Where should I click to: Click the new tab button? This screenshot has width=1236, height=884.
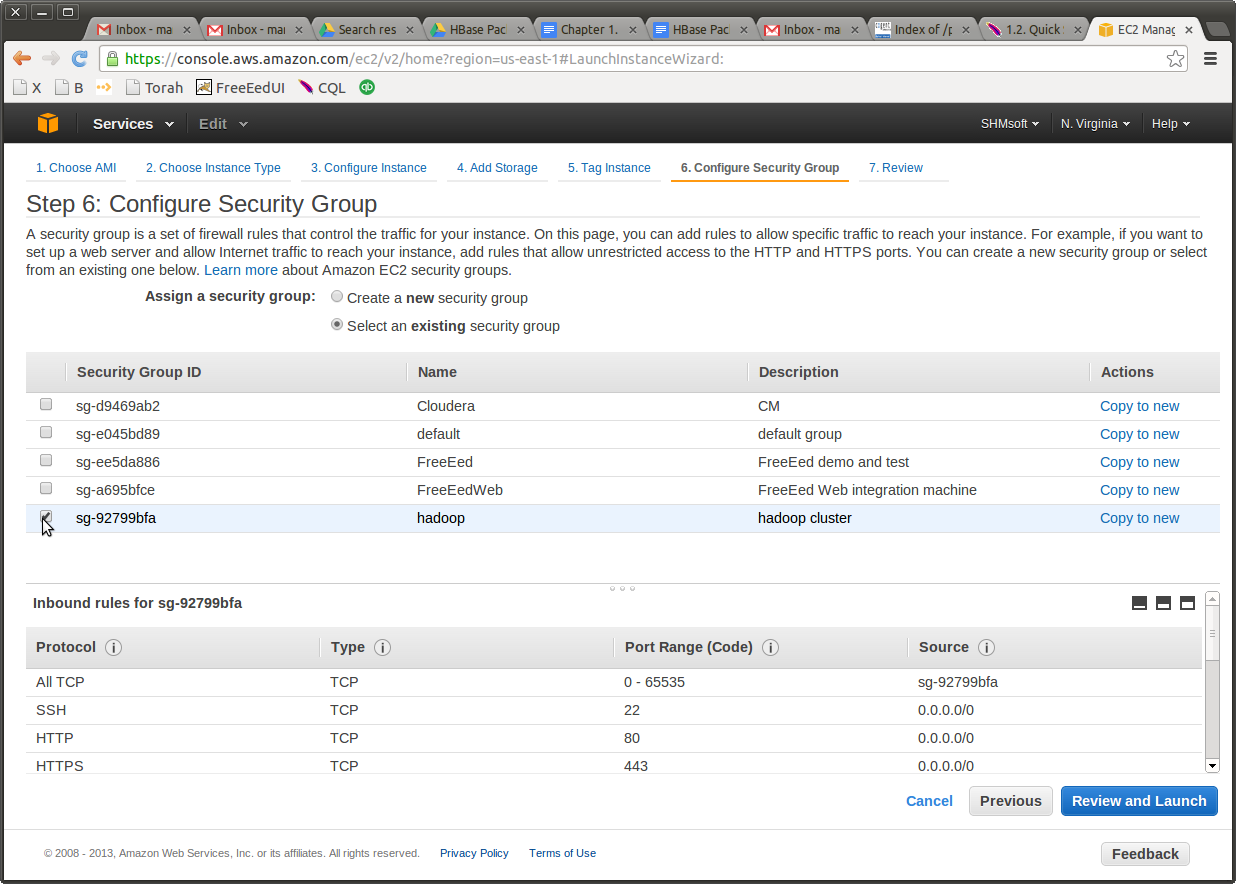[1217, 29]
